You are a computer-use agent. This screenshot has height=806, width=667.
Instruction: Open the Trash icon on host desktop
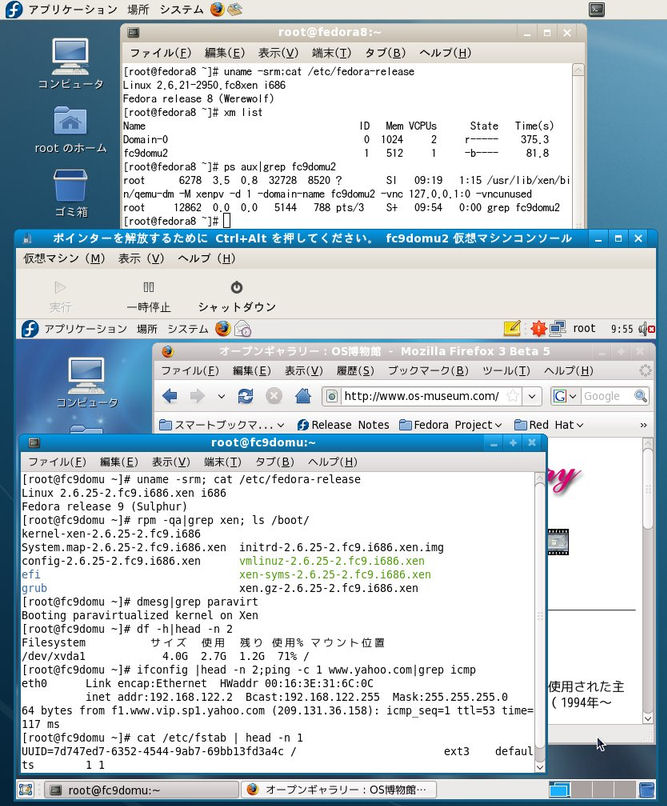tap(70, 193)
